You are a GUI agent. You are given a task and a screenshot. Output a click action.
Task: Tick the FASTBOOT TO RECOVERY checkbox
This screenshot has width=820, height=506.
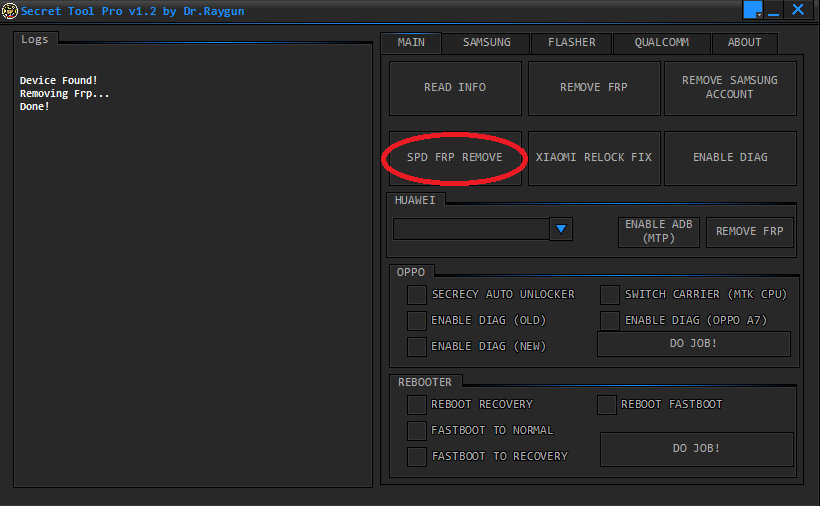(417, 456)
